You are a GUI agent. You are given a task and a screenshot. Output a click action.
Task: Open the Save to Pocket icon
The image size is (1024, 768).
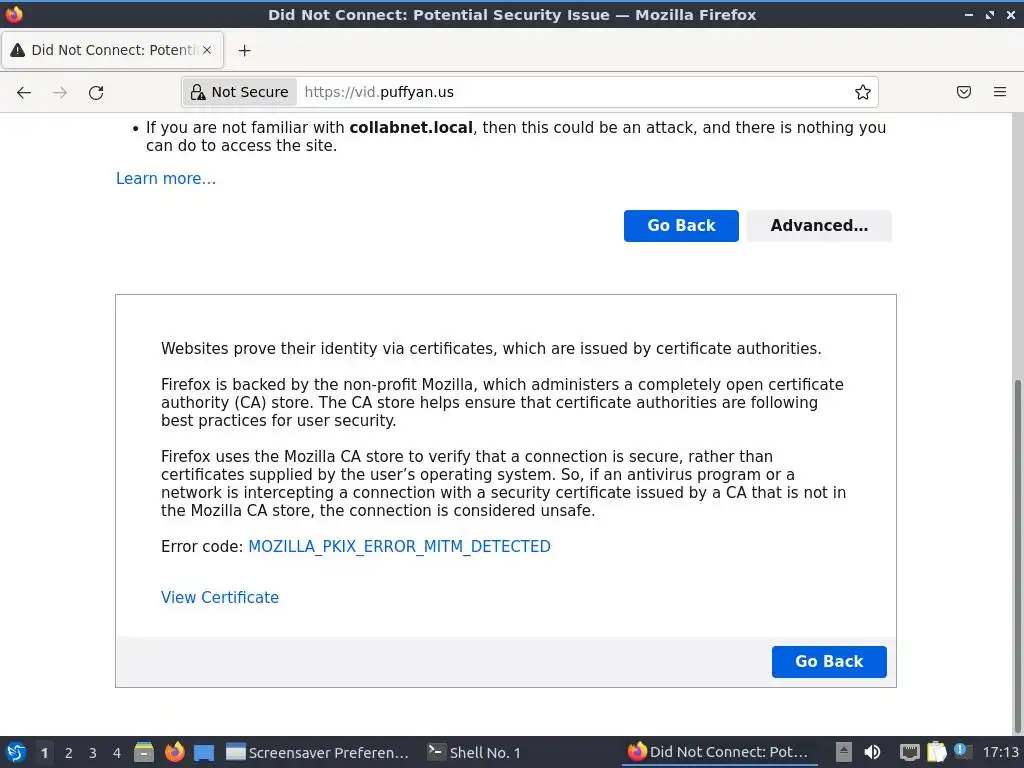click(964, 92)
